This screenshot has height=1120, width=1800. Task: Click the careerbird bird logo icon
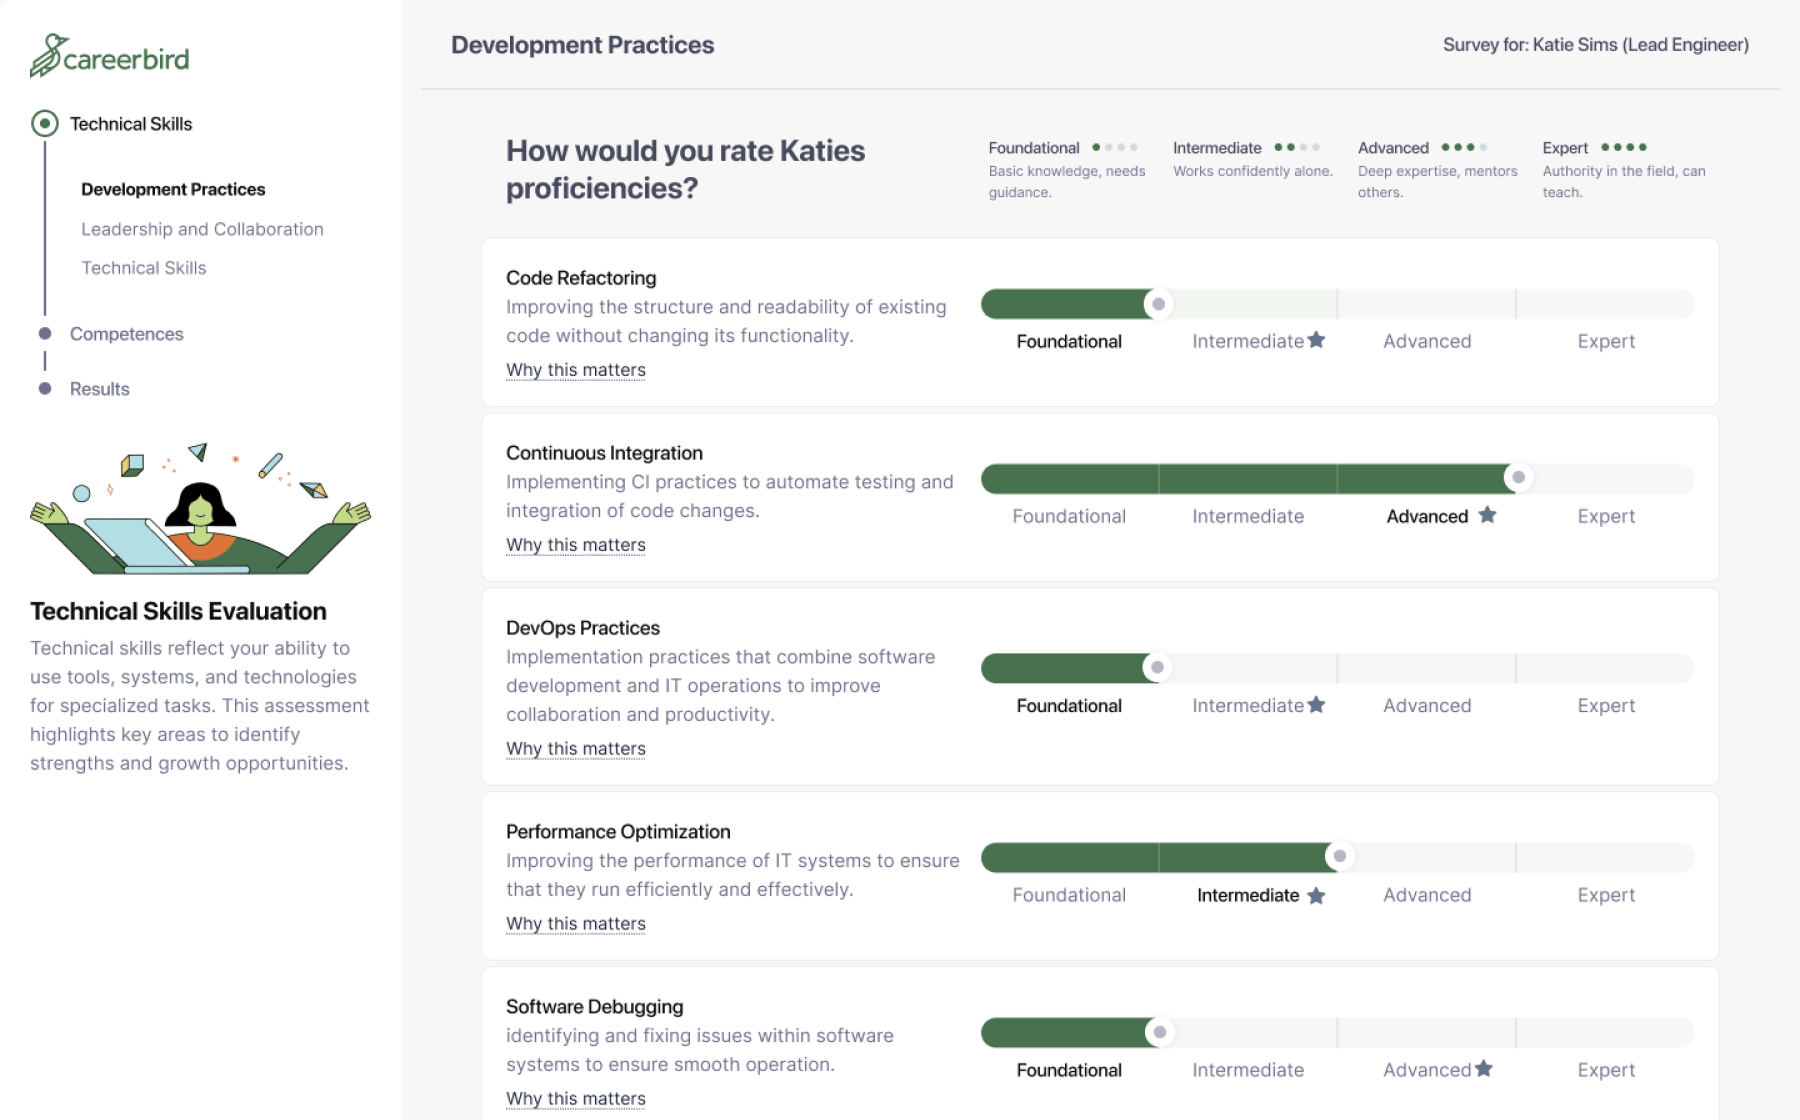tap(47, 56)
